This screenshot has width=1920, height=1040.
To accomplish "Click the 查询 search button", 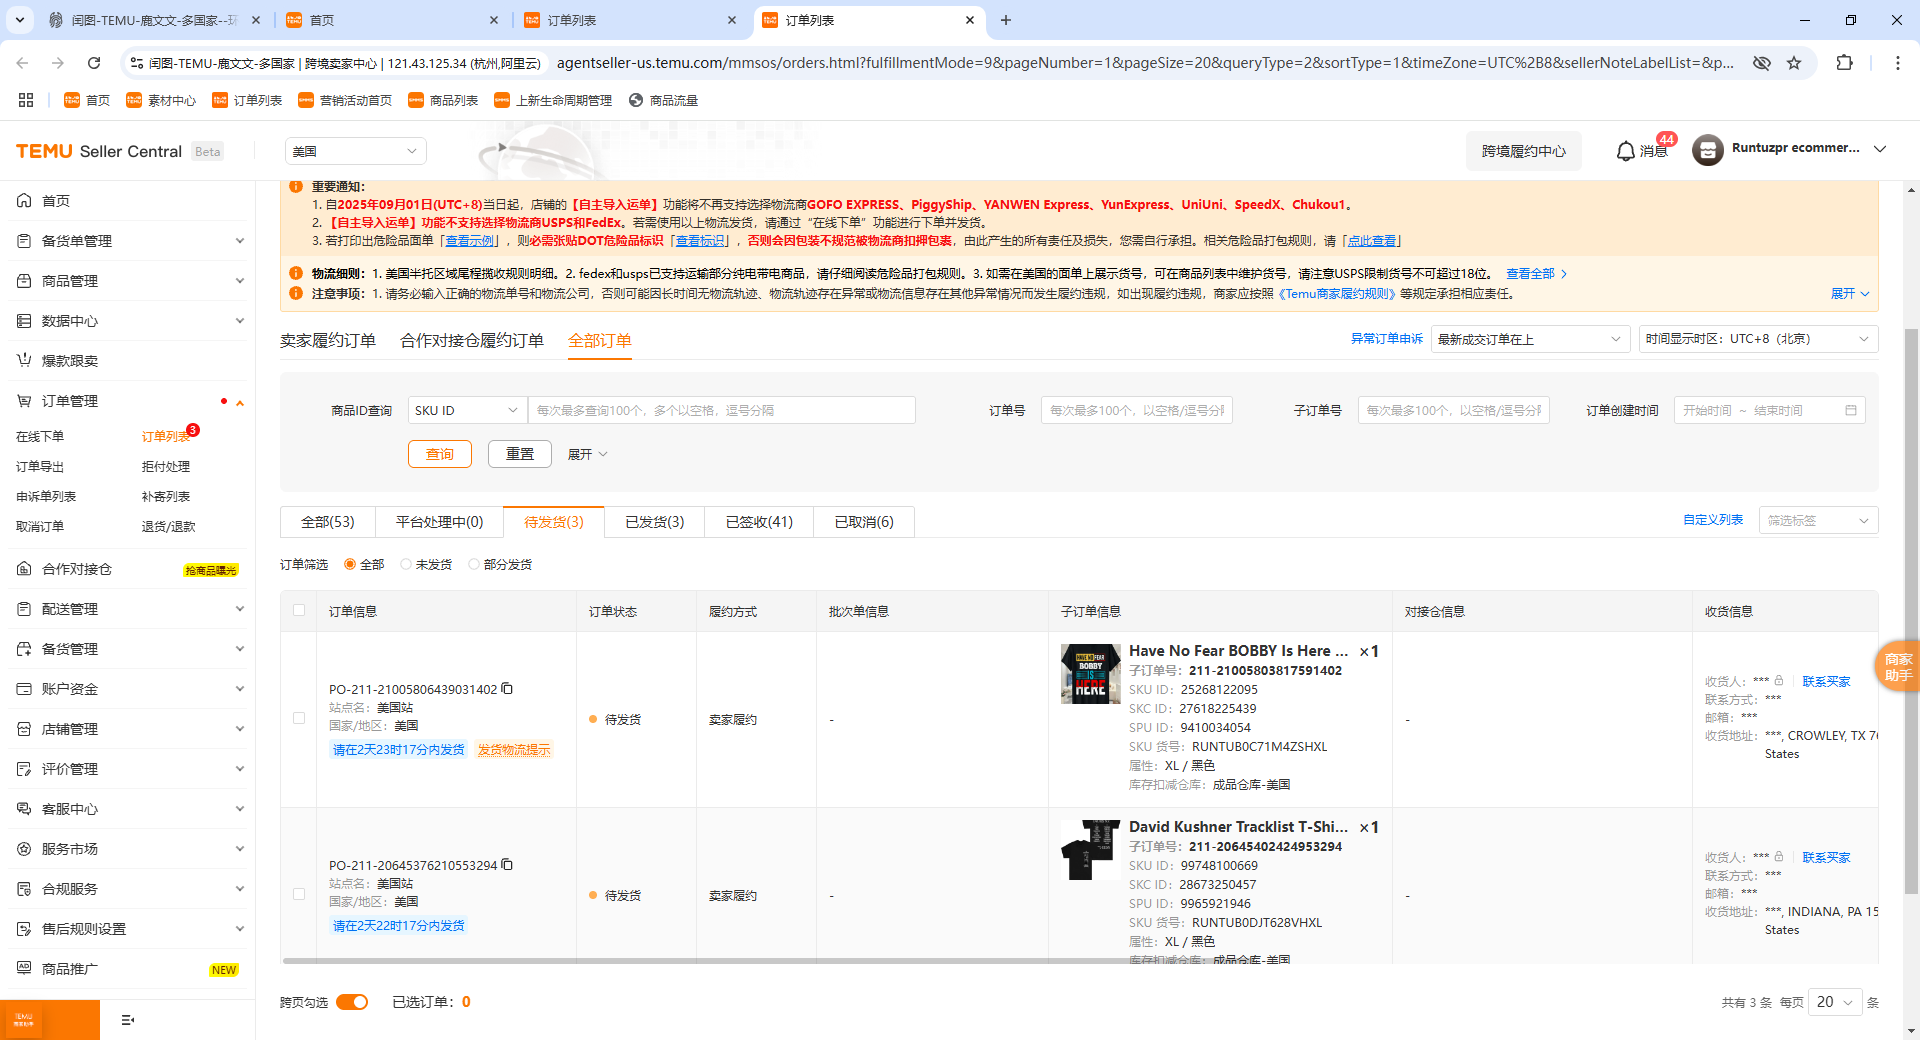I will [x=439, y=453].
